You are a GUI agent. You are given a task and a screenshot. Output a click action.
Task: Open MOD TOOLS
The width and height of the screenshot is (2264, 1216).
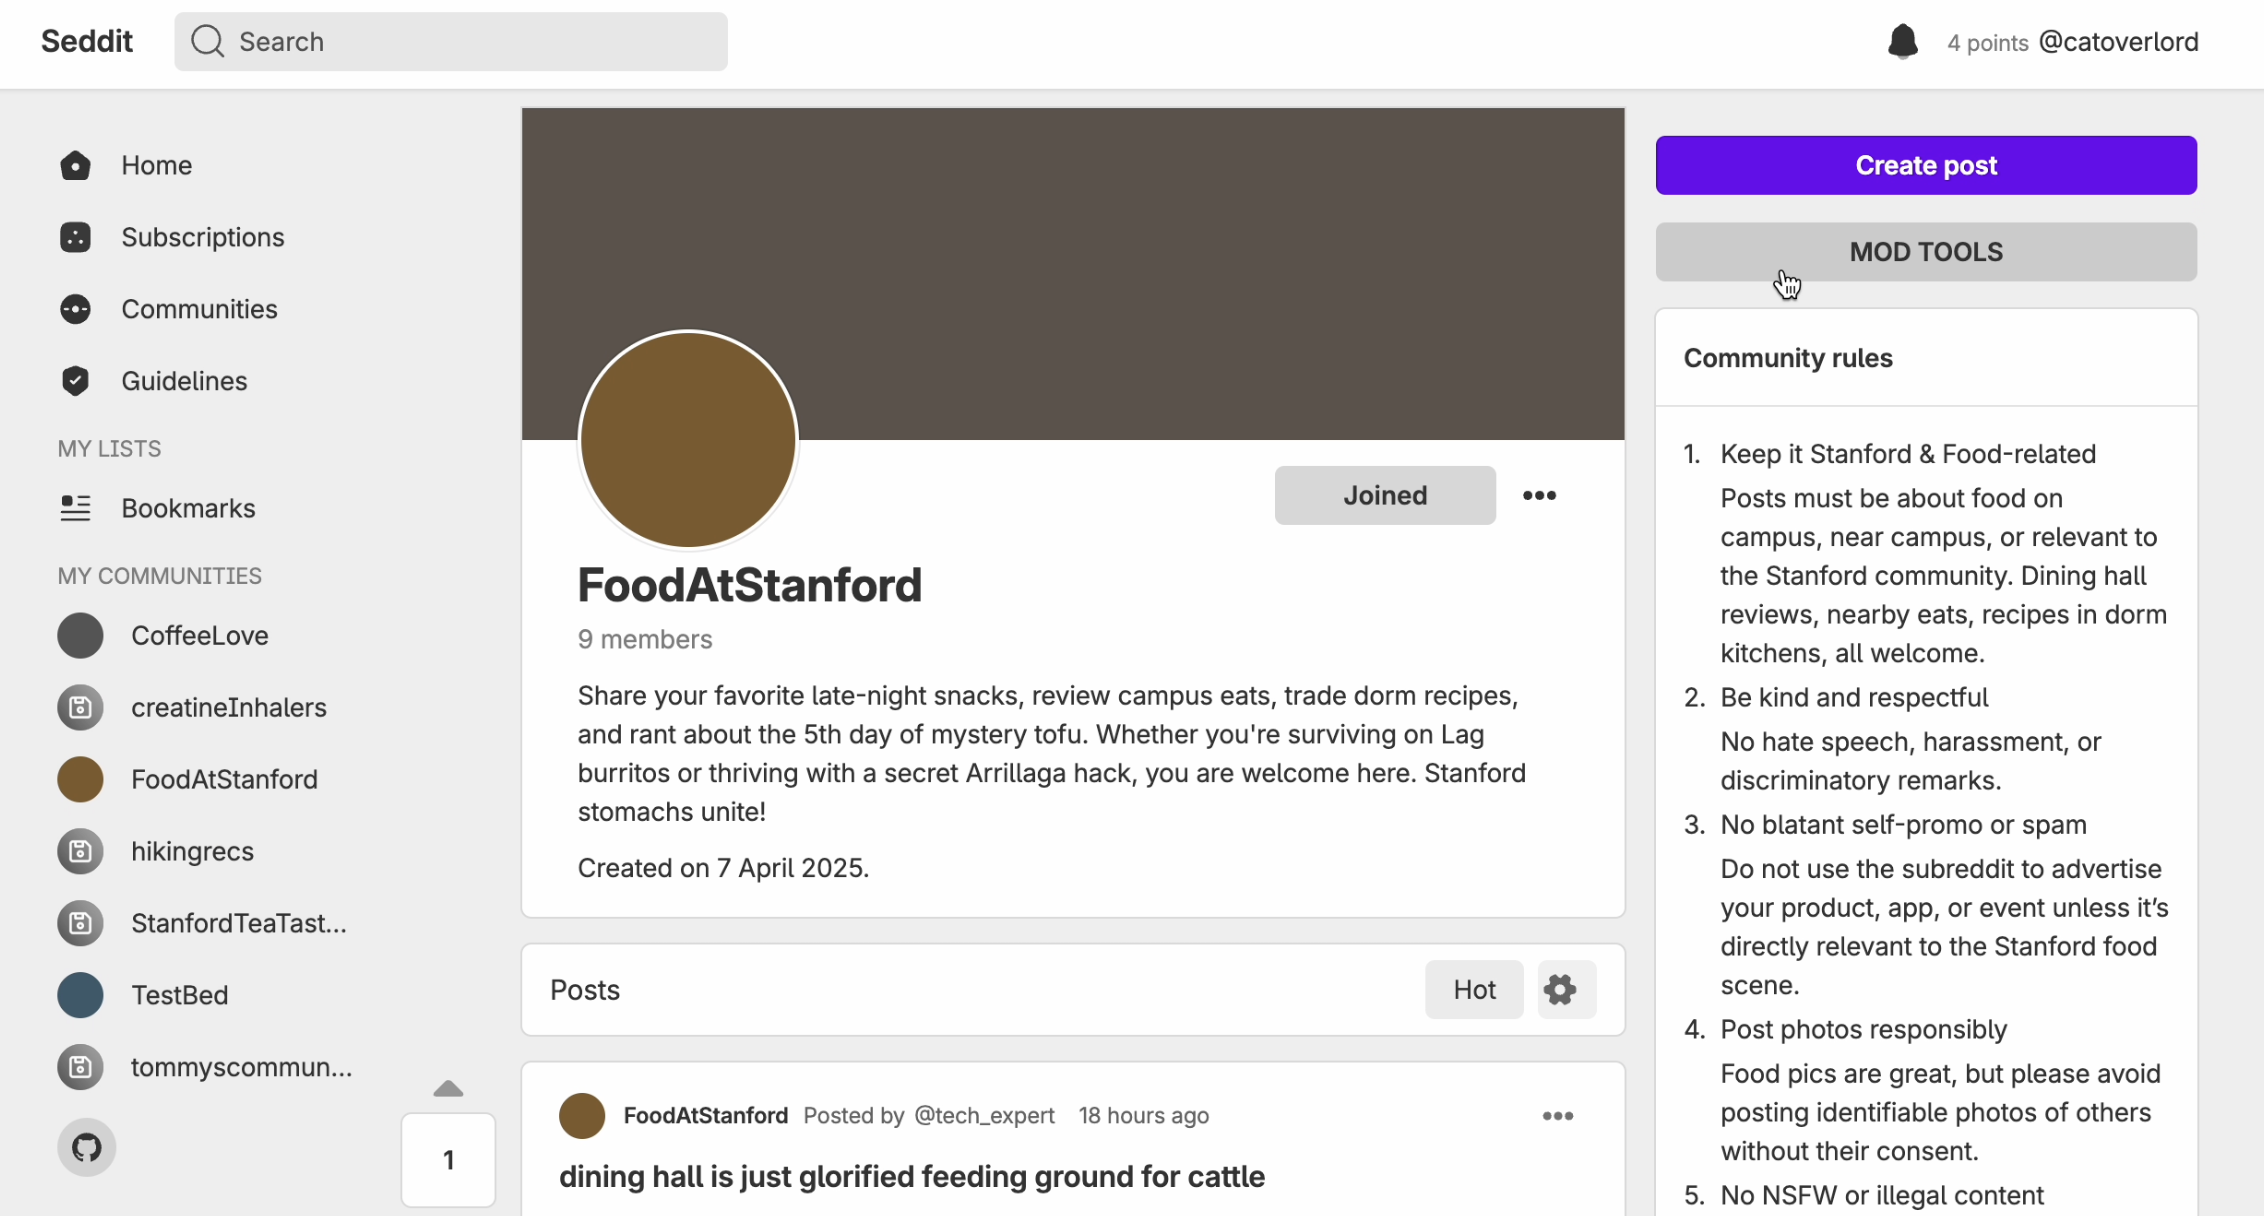pos(1926,252)
